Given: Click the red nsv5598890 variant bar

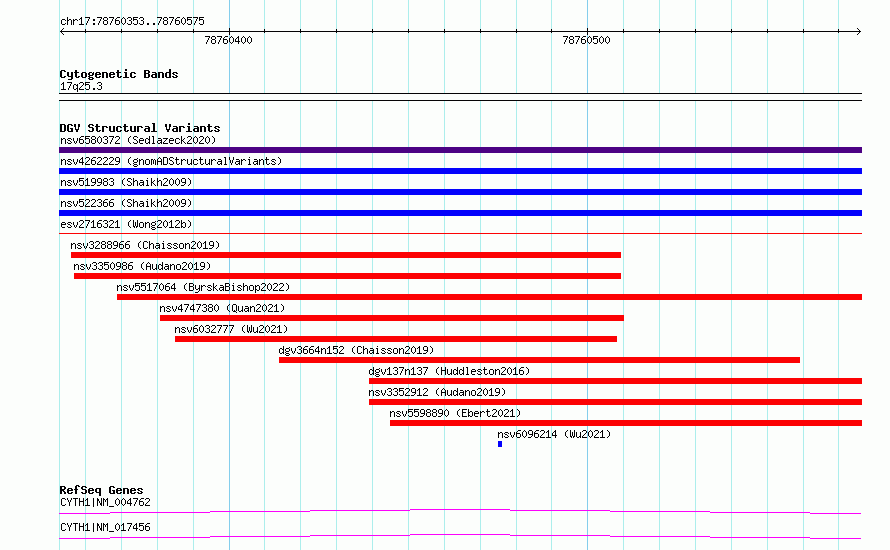Looking at the screenshot, I should click(x=626, y=423).
